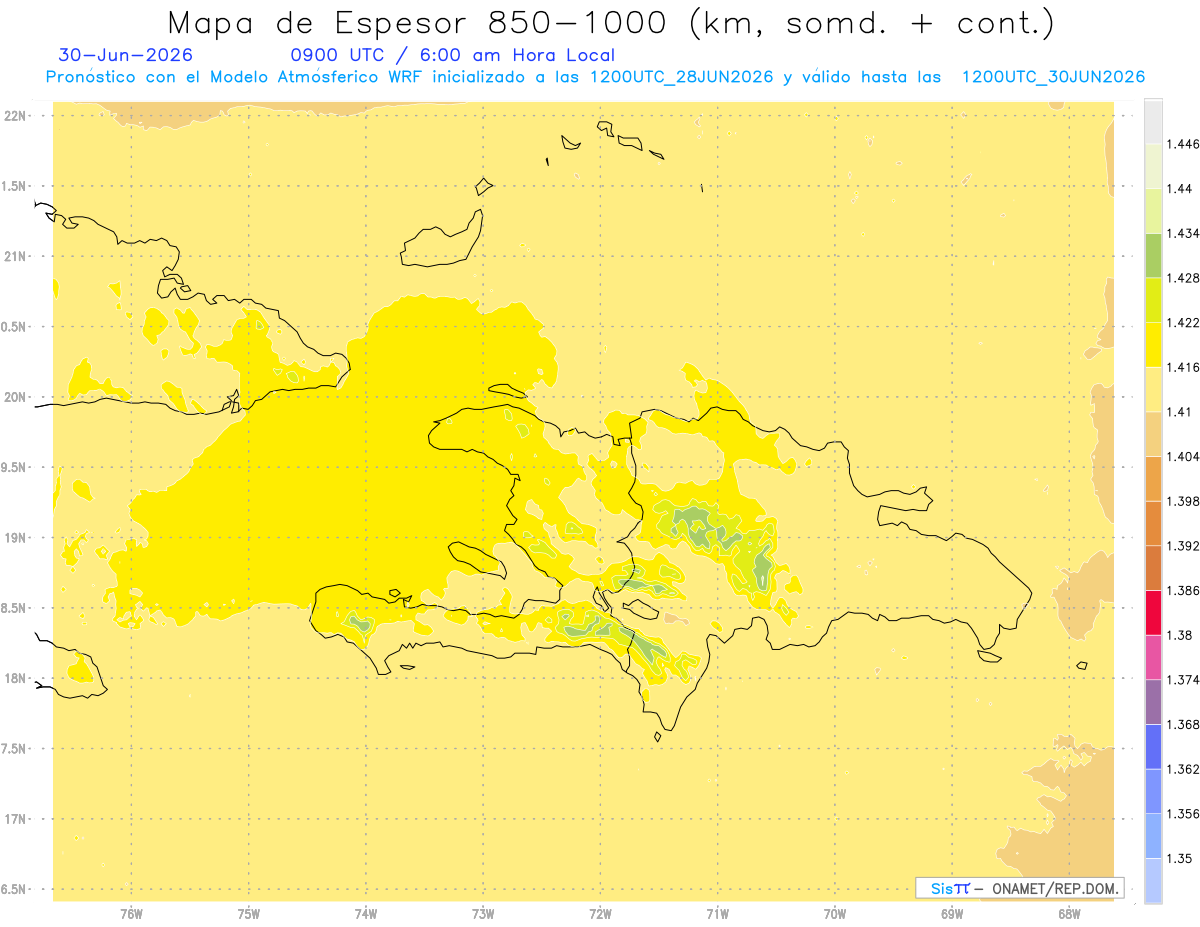
Task: Click the legend value '1.38'
Action: coord(1180,635)
